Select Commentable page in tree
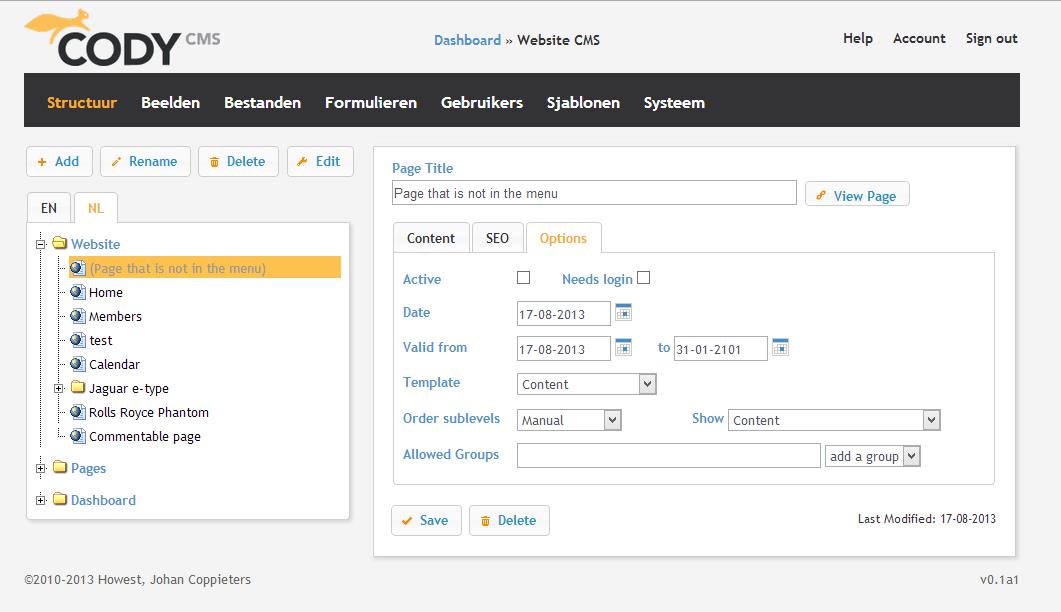Image resolution: width=1061 pixels, height=612 pixels. tap(145, 437)
